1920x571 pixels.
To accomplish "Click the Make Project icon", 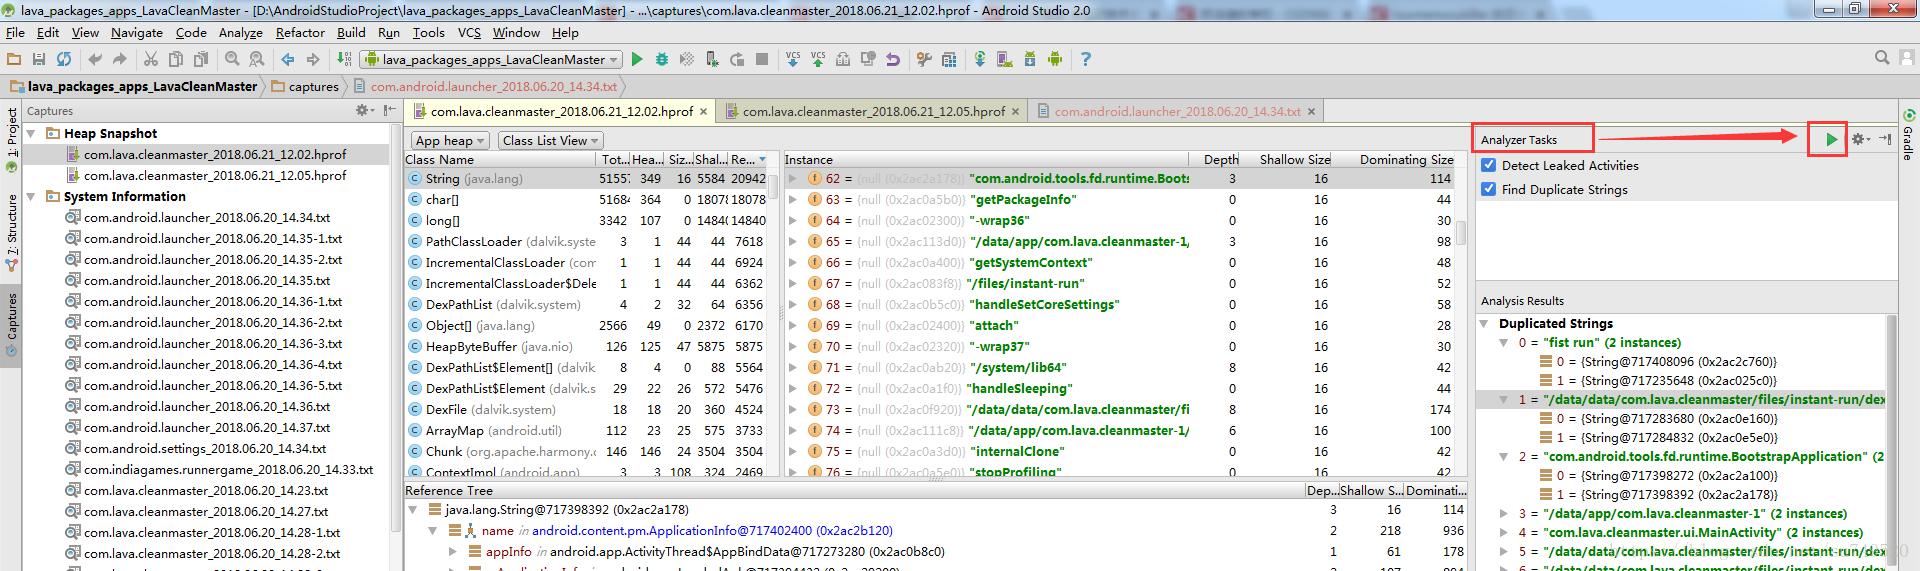I will pyautogui.click(x=344, y=59).
